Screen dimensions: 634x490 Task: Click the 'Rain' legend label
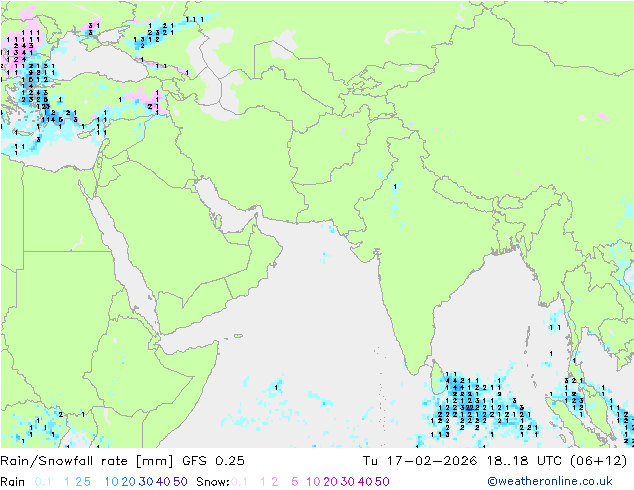[13, 482]
